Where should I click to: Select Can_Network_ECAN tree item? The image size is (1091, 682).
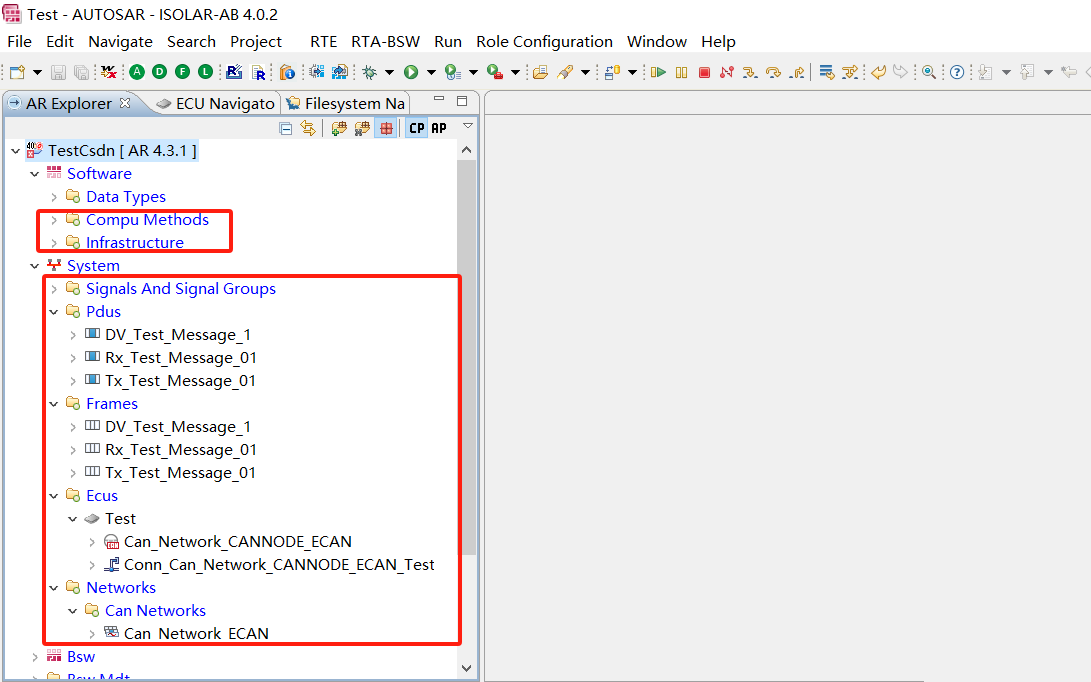coord(196,633)
